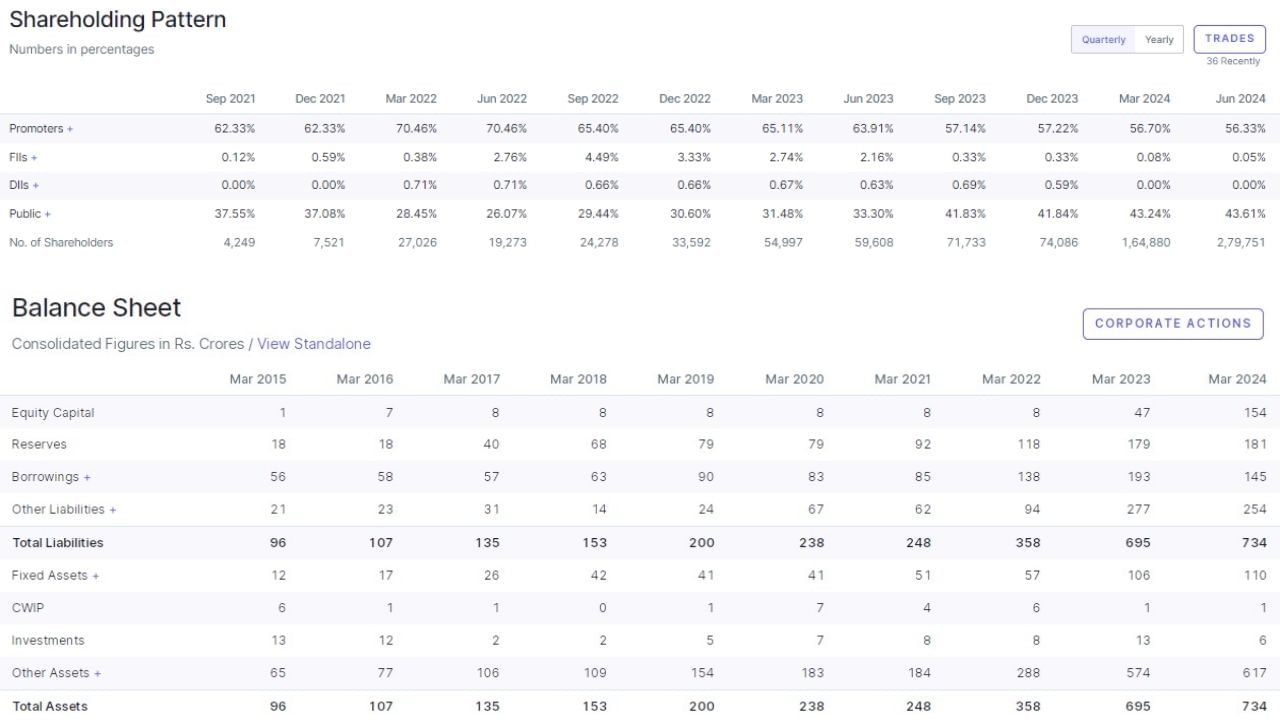Select Borrowings value 138 for Mar 2022
This screenshot has width=1280, height=720.
click(x=1029, y=477)
